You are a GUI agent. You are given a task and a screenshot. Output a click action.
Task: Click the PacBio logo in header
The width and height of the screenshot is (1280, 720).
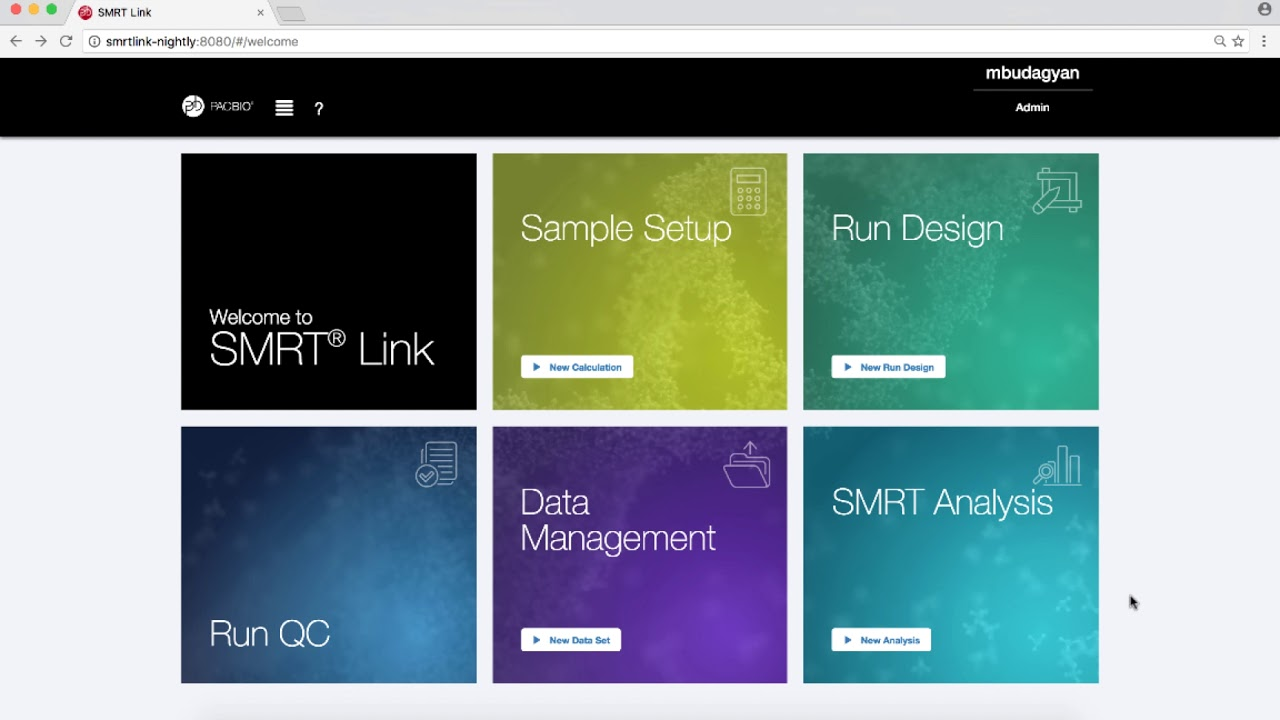pyautogui.click(x=217, y=106)
